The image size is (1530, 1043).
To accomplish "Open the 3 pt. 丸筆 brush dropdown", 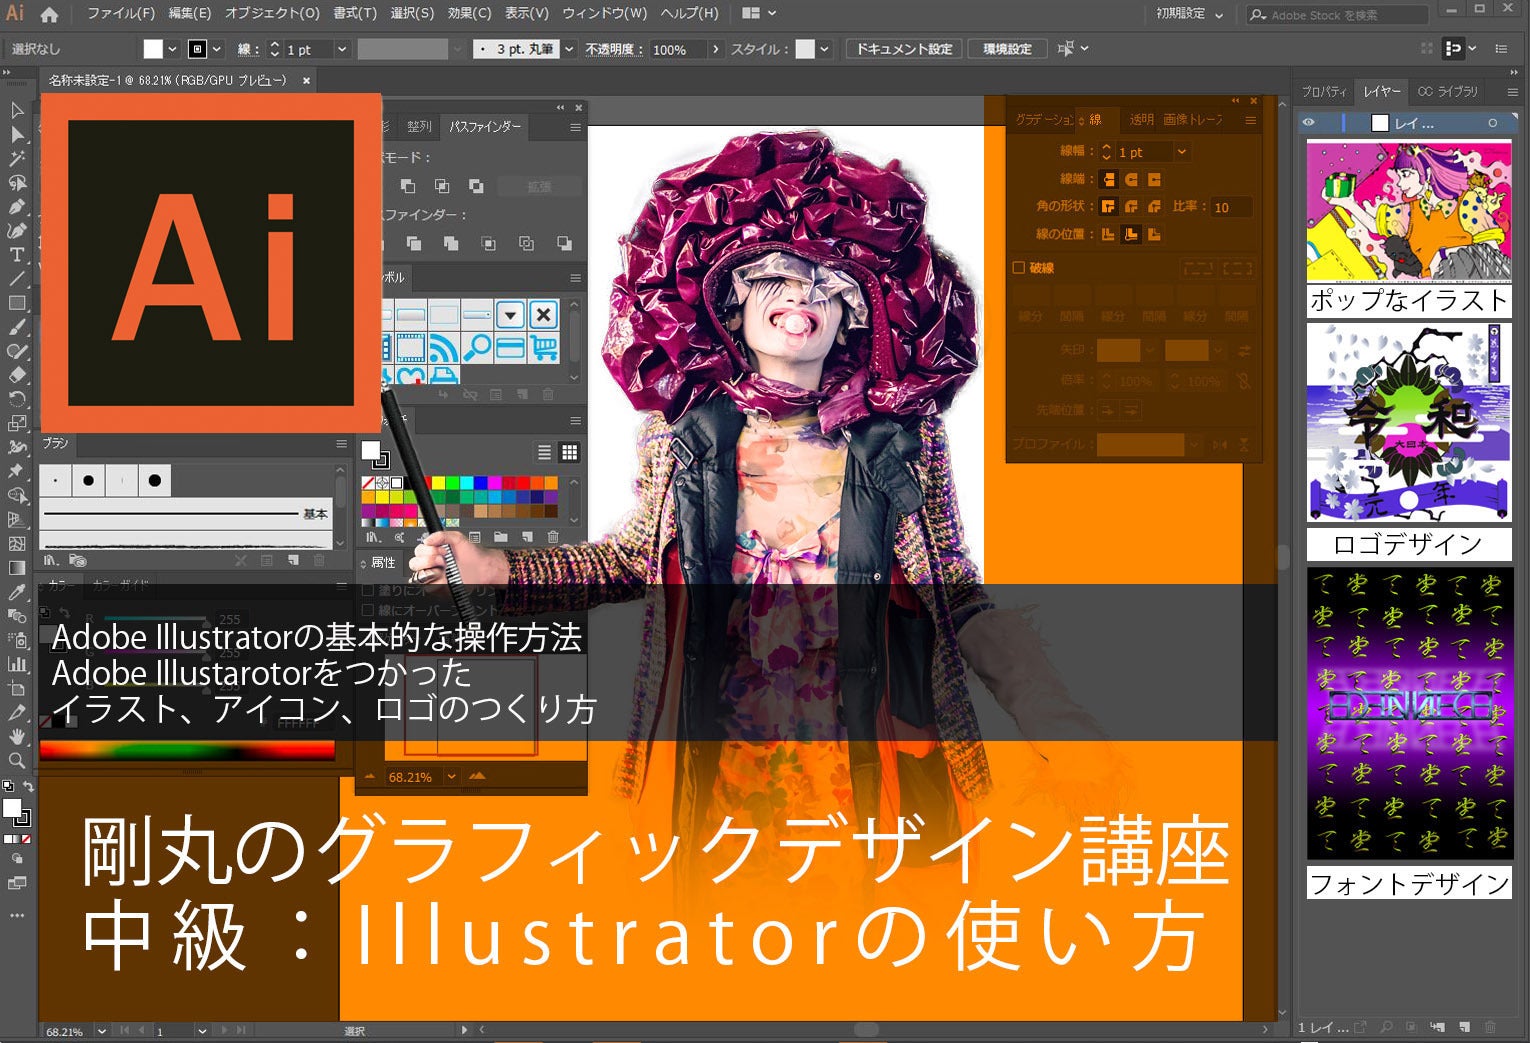I will (569, 49).
